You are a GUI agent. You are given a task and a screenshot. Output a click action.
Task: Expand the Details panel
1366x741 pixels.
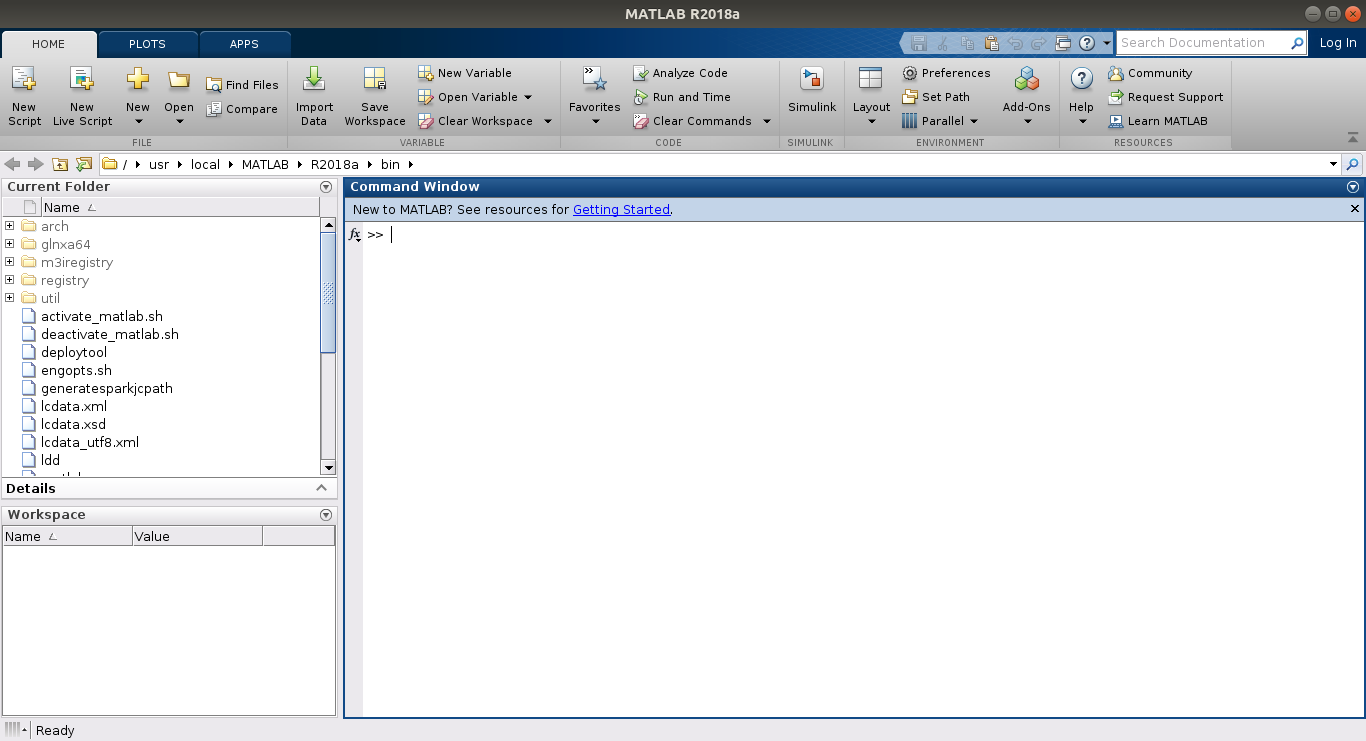click(321, 488)
